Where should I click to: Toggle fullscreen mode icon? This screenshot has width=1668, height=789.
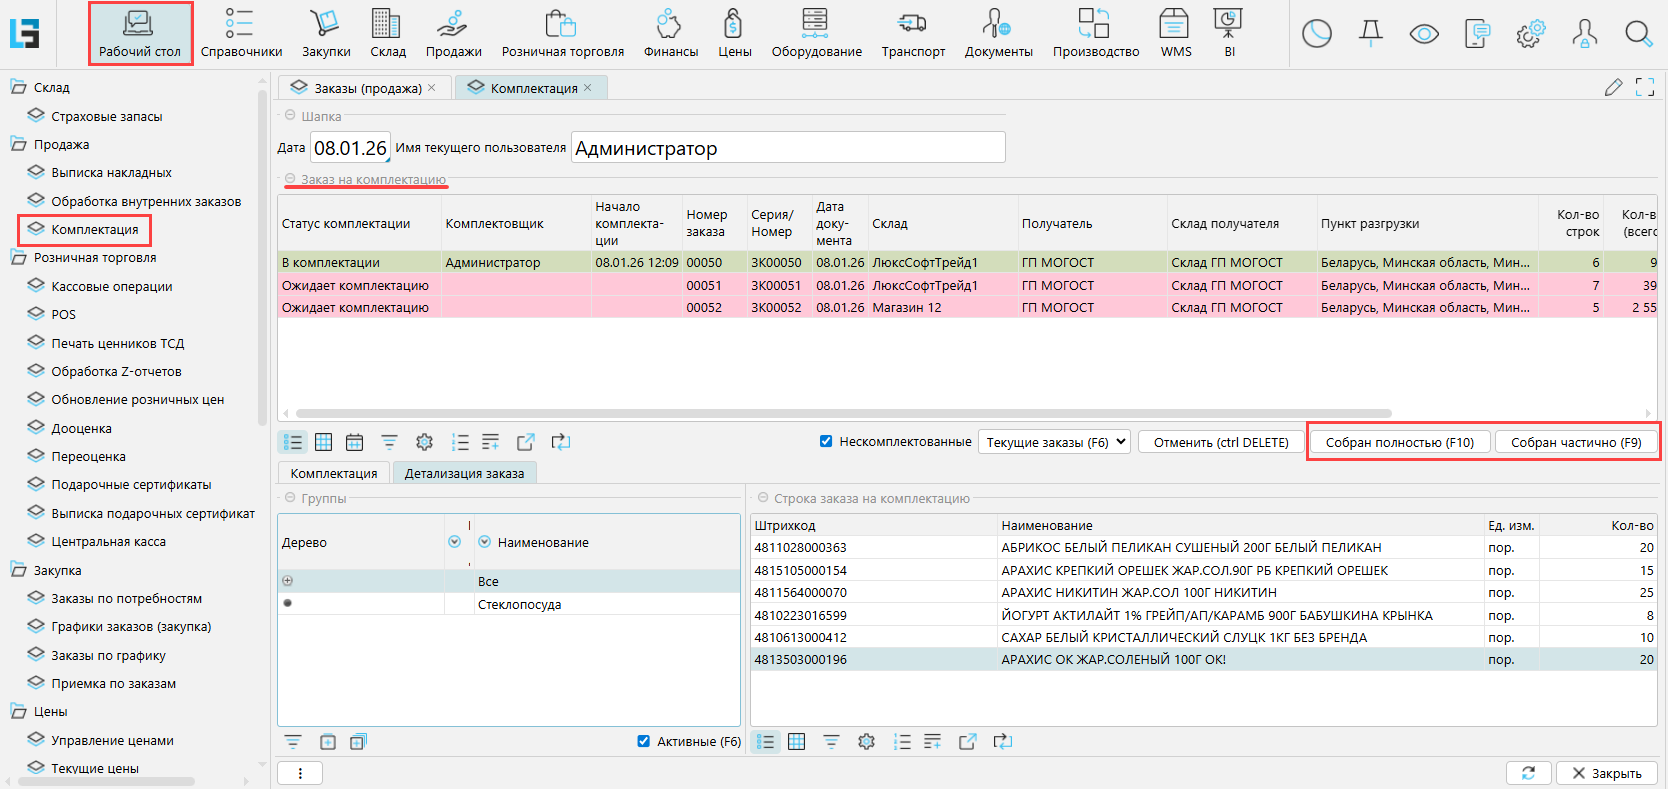(1645, 88)
